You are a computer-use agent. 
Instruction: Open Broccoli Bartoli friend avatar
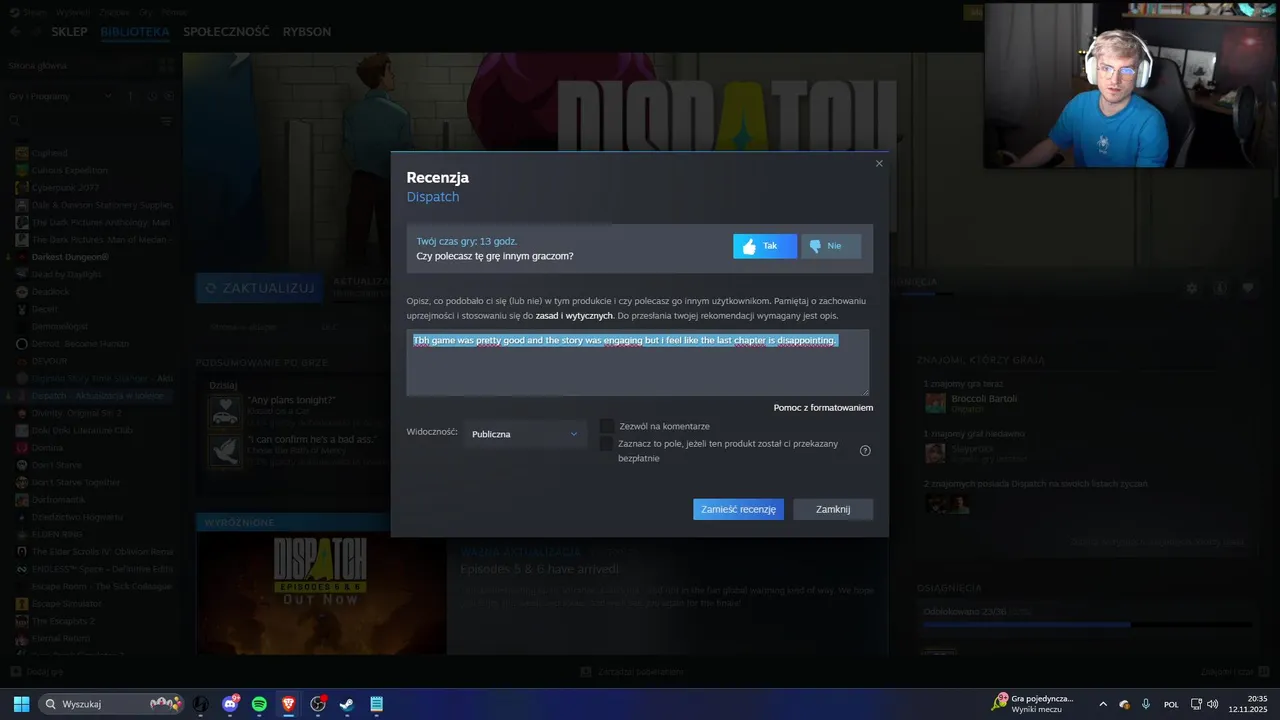click(935, 403)
